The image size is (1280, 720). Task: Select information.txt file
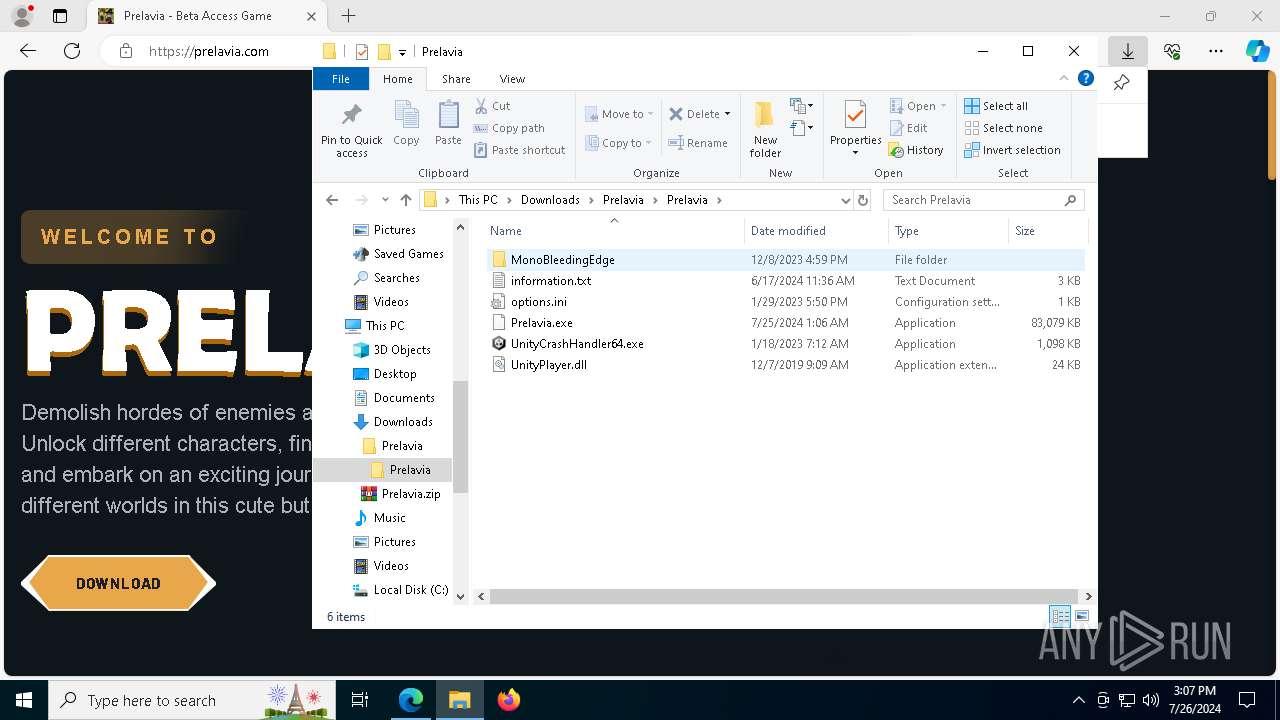coord(551,281)
